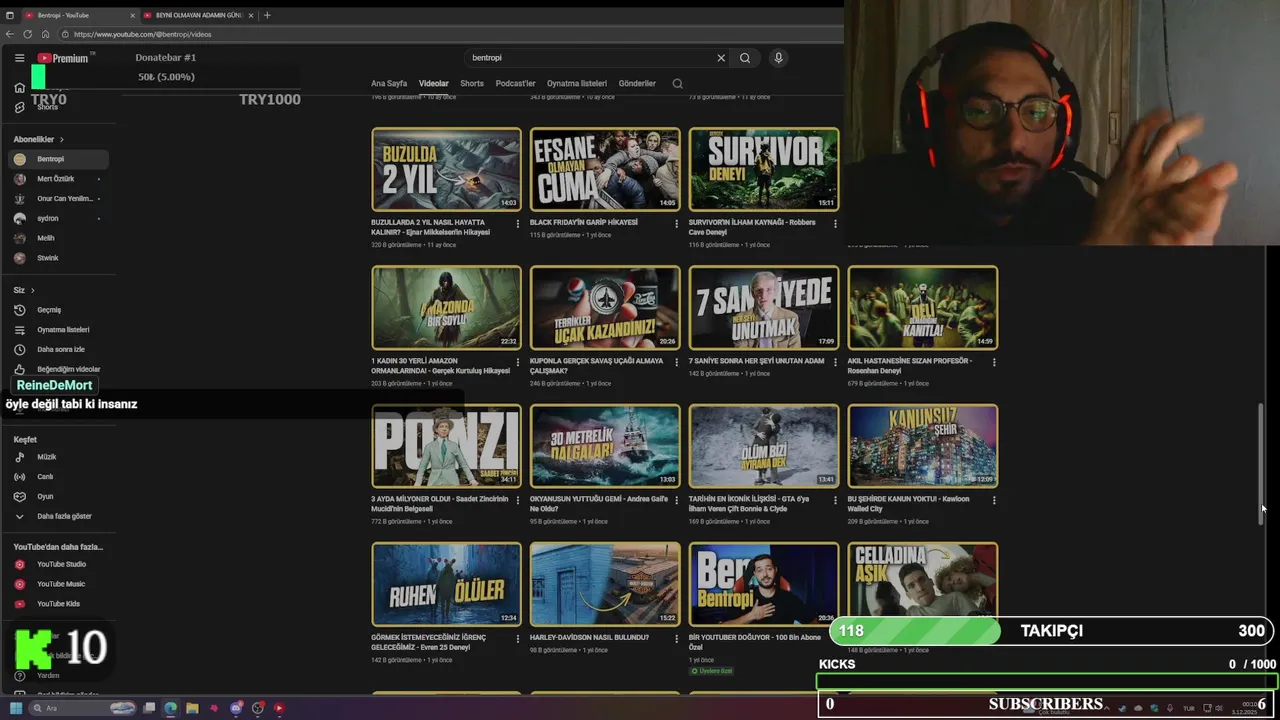Image resolution: width=1280 pixels, height=720 pixels.
Task: Open YouTube Music in sidebar
Action: (59, 584)
